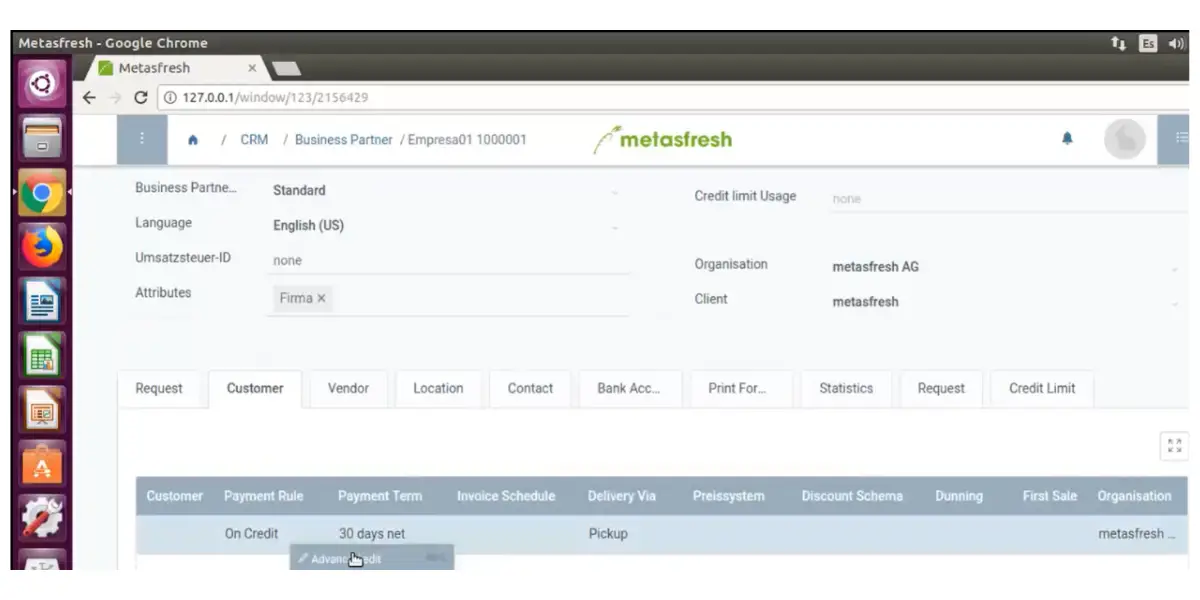Open the Es keyboard layout indicator
Screen dimensions: 1200x600
[x=1148, y=43]
